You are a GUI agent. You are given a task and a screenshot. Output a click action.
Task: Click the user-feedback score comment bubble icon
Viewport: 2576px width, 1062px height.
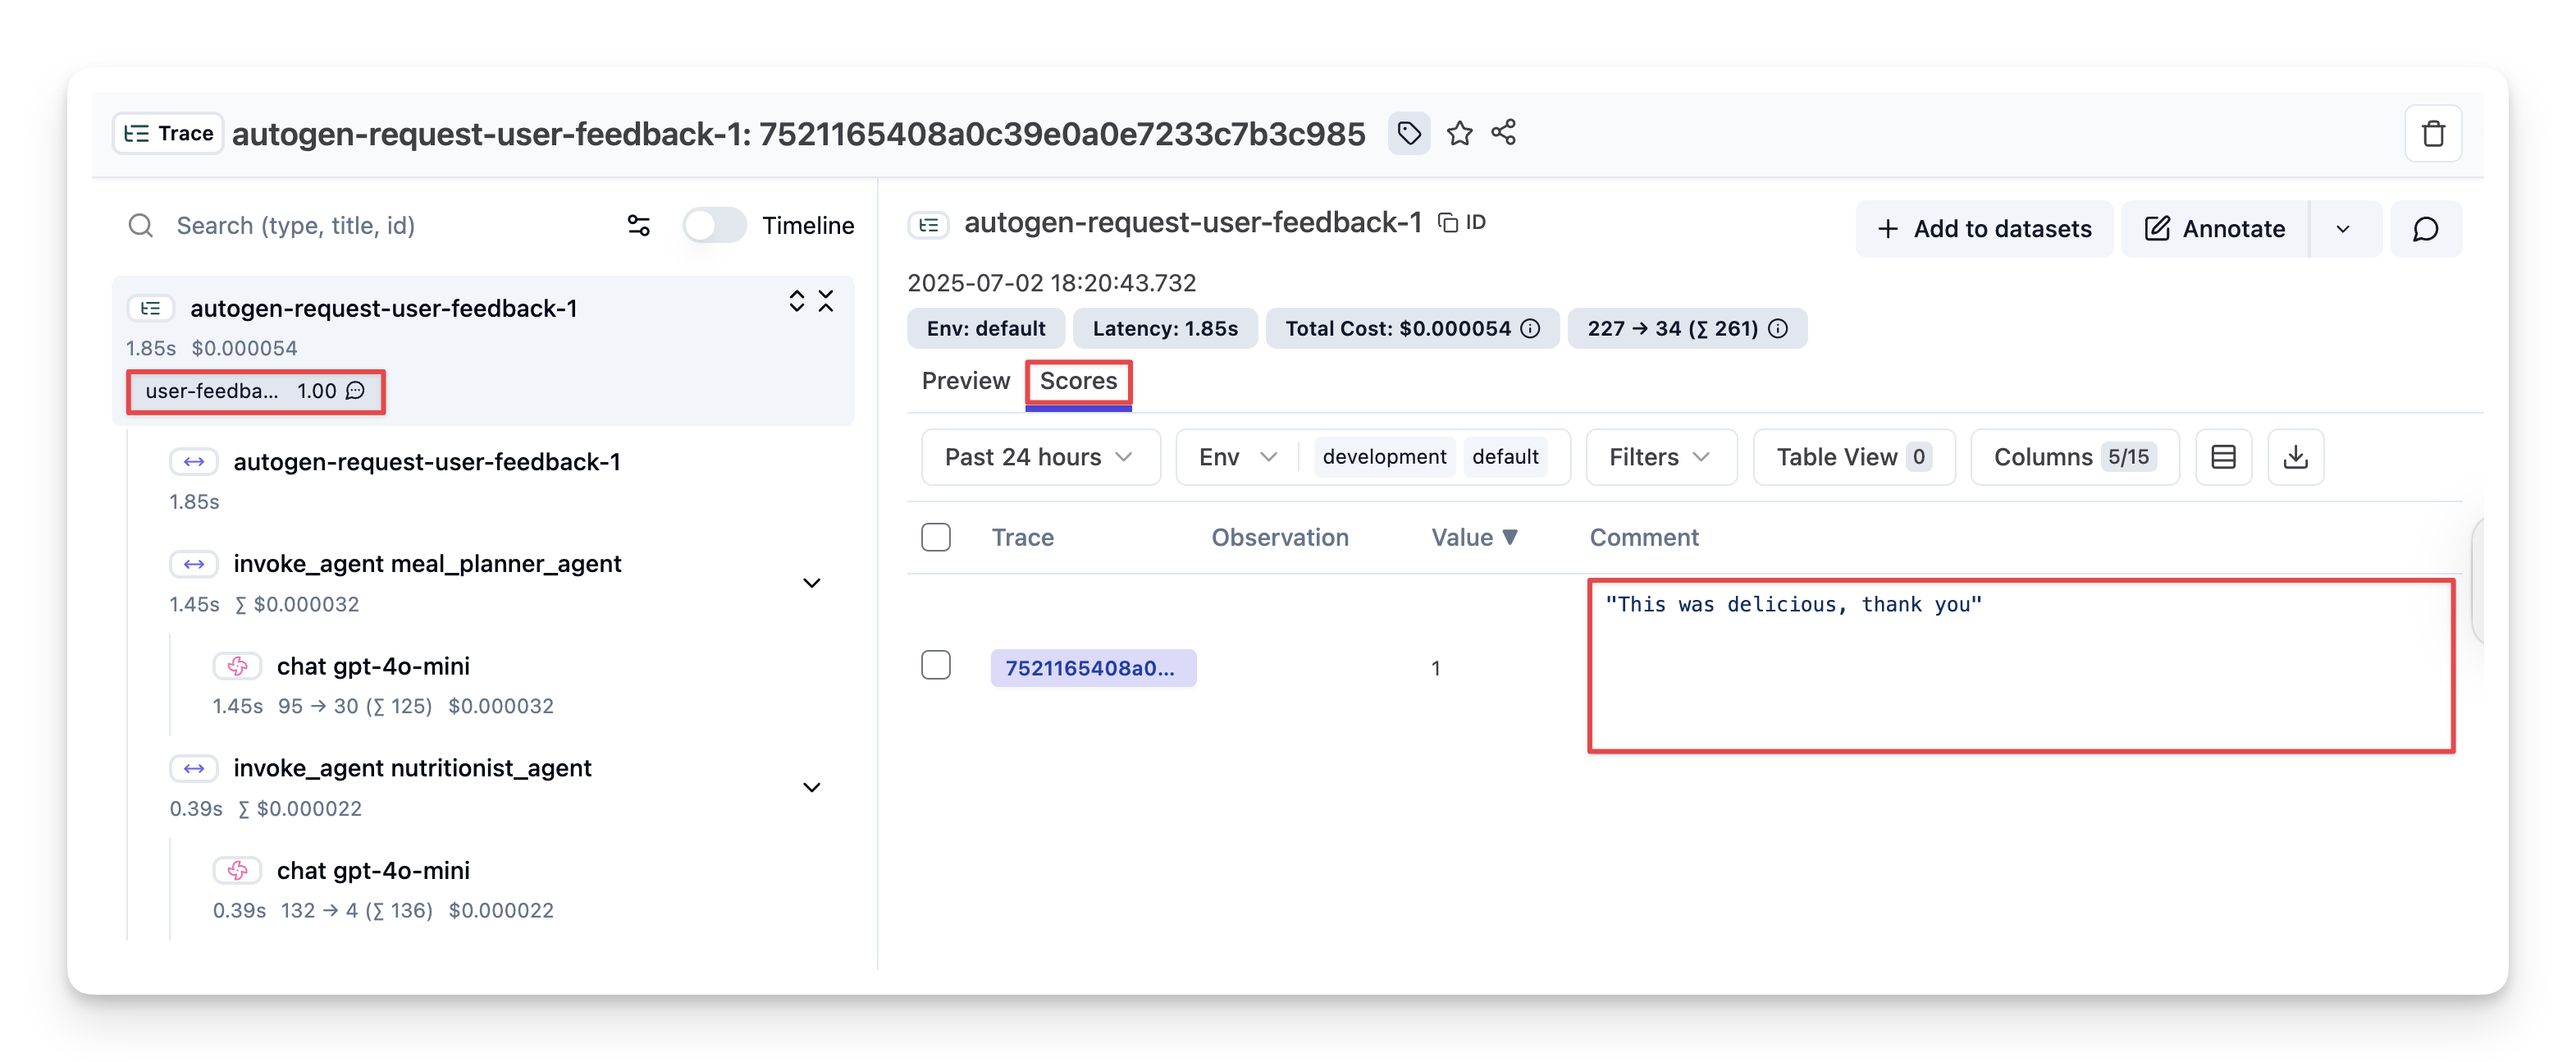[355, 391]
